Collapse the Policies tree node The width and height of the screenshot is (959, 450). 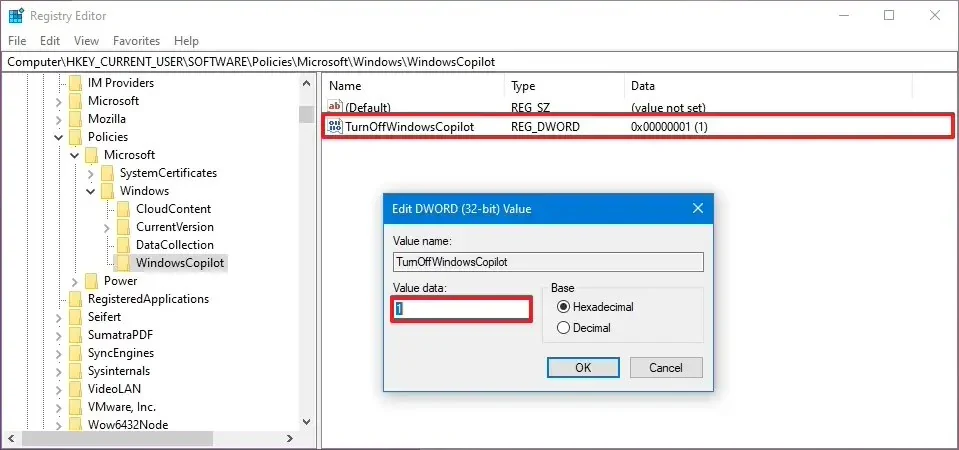coord(59,137)
